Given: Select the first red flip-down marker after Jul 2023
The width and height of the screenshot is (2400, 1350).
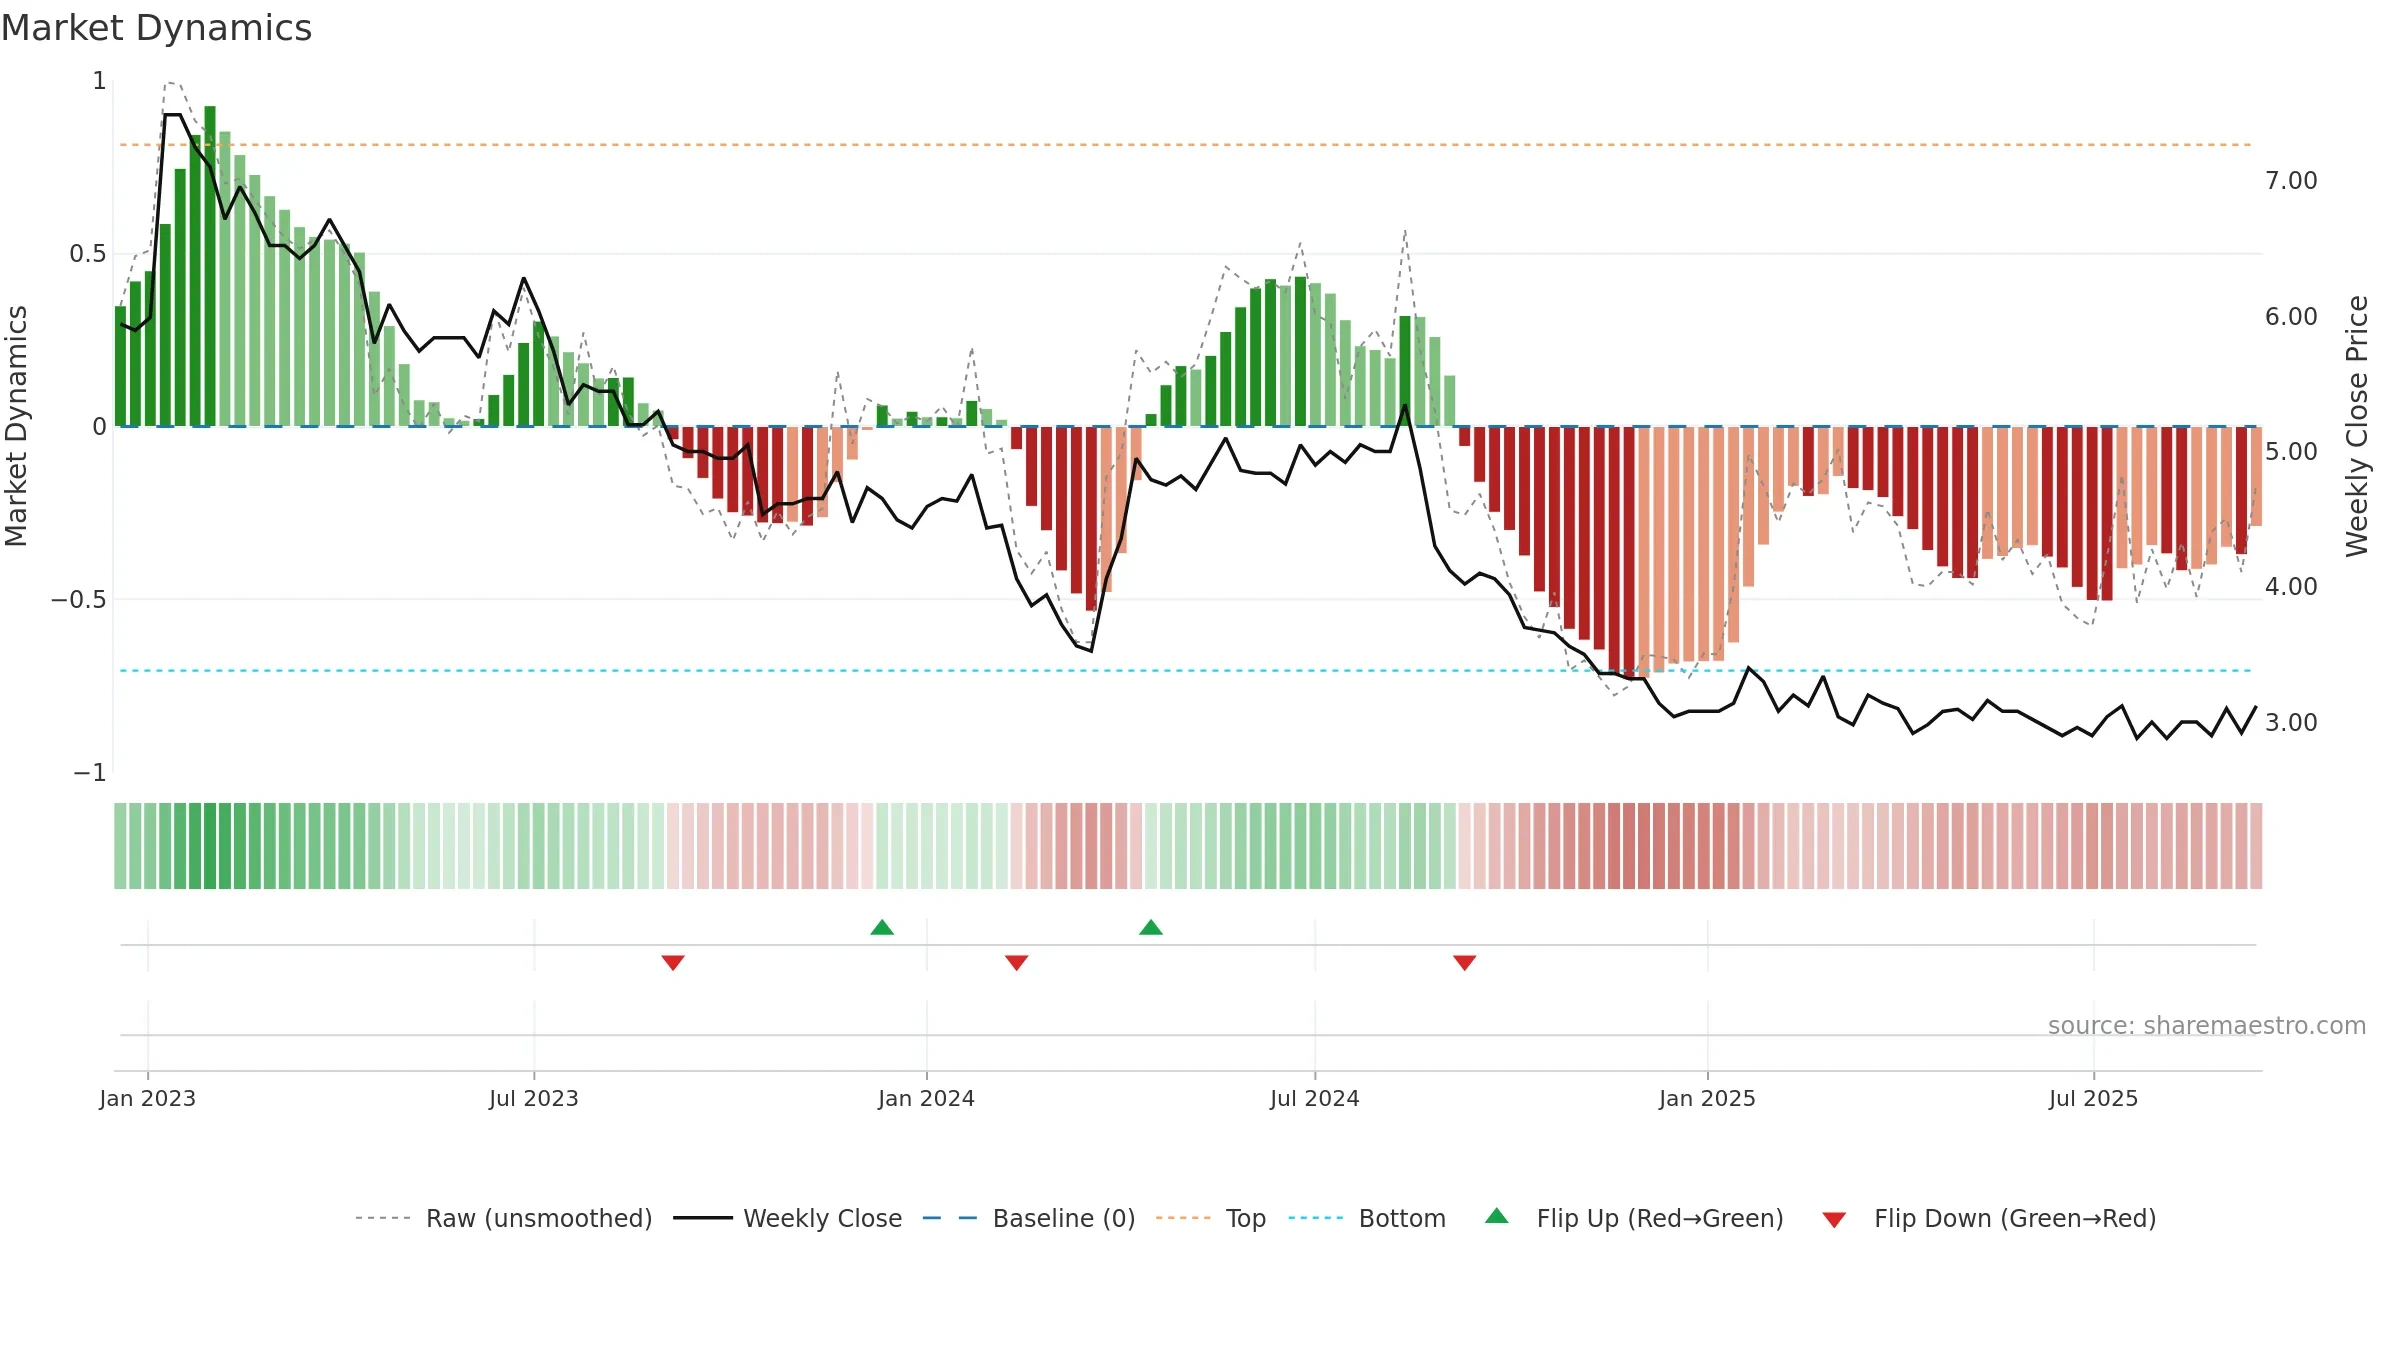Looking at the screenshot, I should coord(673,962).
